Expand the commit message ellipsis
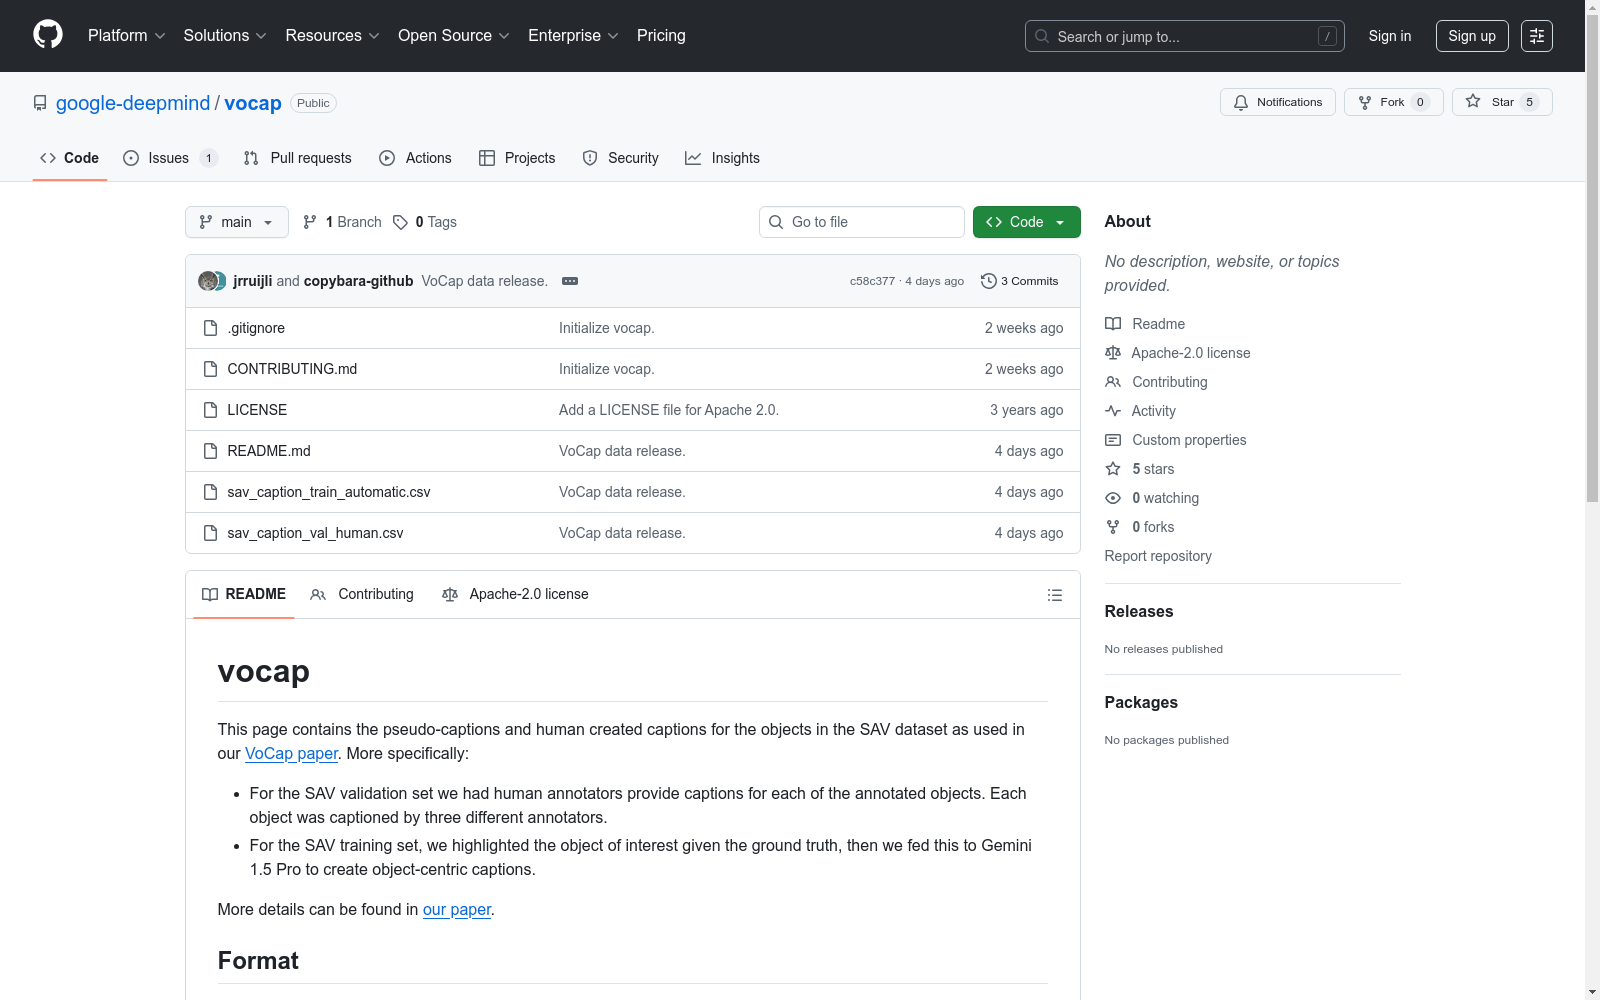The image size is (1600, 1000). (570, 281)
